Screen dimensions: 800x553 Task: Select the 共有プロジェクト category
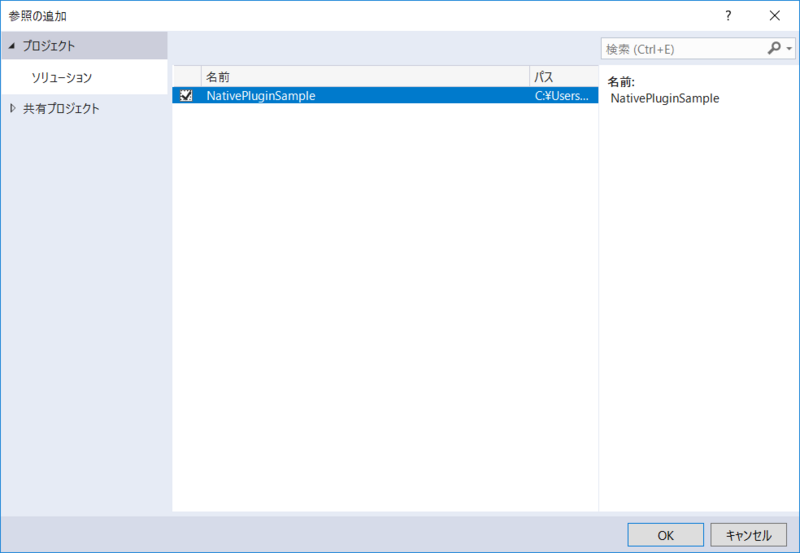click(x=61, y=108)
